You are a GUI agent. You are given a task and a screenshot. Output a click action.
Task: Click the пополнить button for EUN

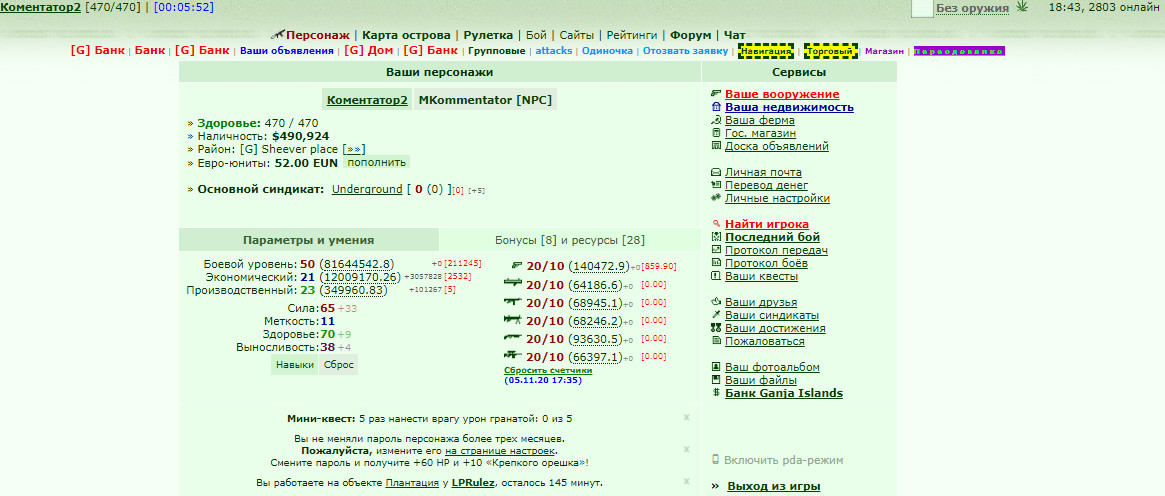tap(376, 162)
